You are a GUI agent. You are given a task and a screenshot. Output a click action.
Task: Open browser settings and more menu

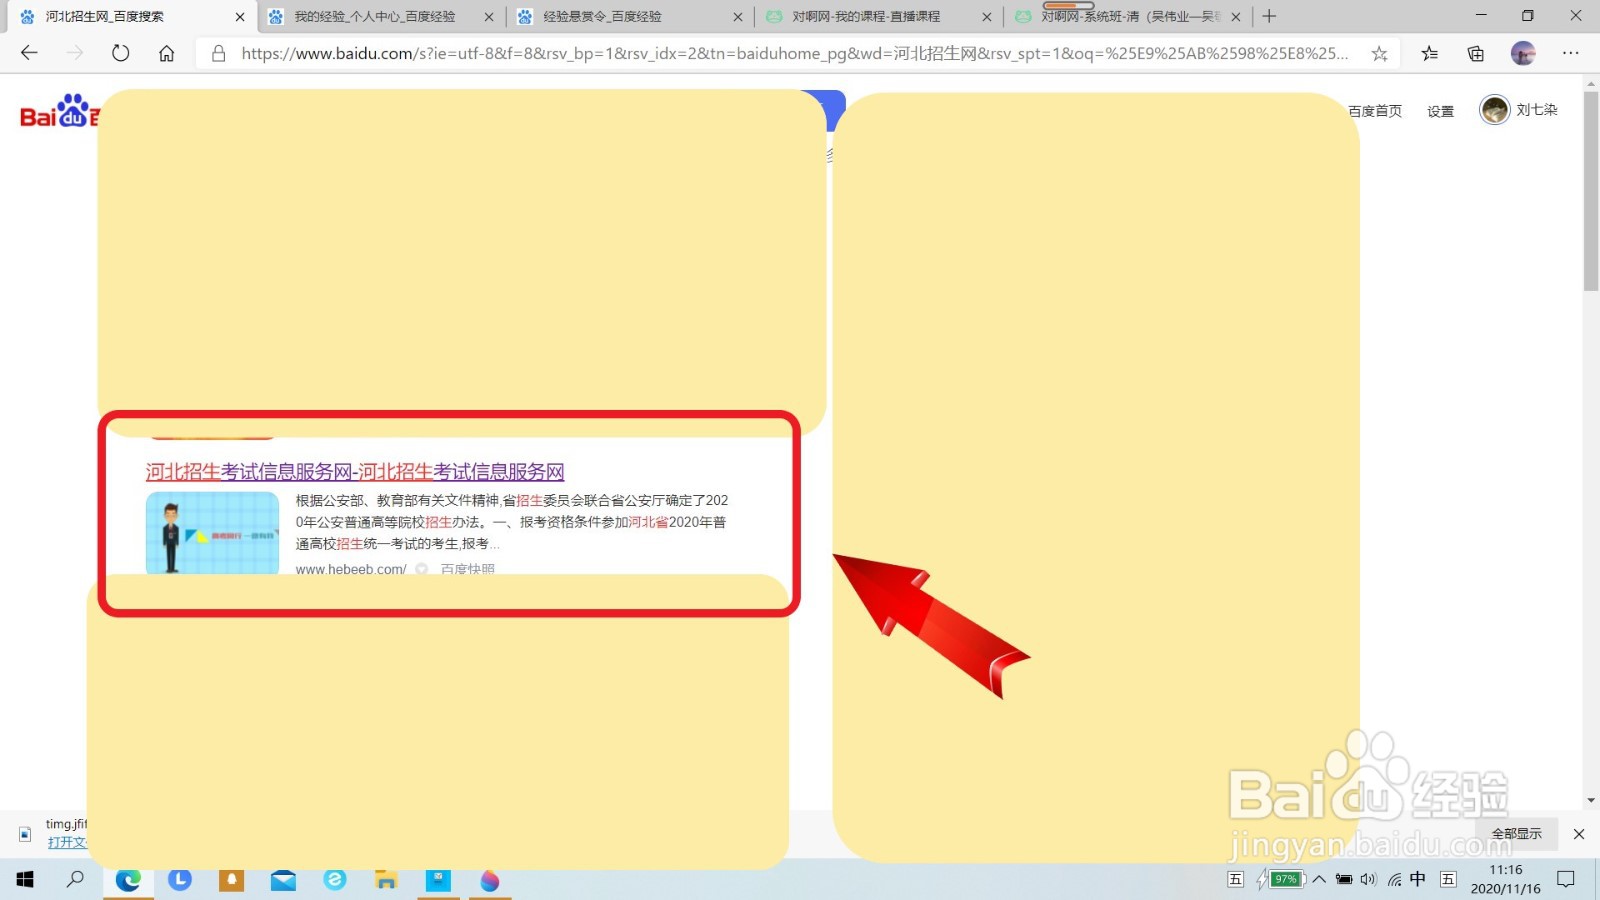1571,53
